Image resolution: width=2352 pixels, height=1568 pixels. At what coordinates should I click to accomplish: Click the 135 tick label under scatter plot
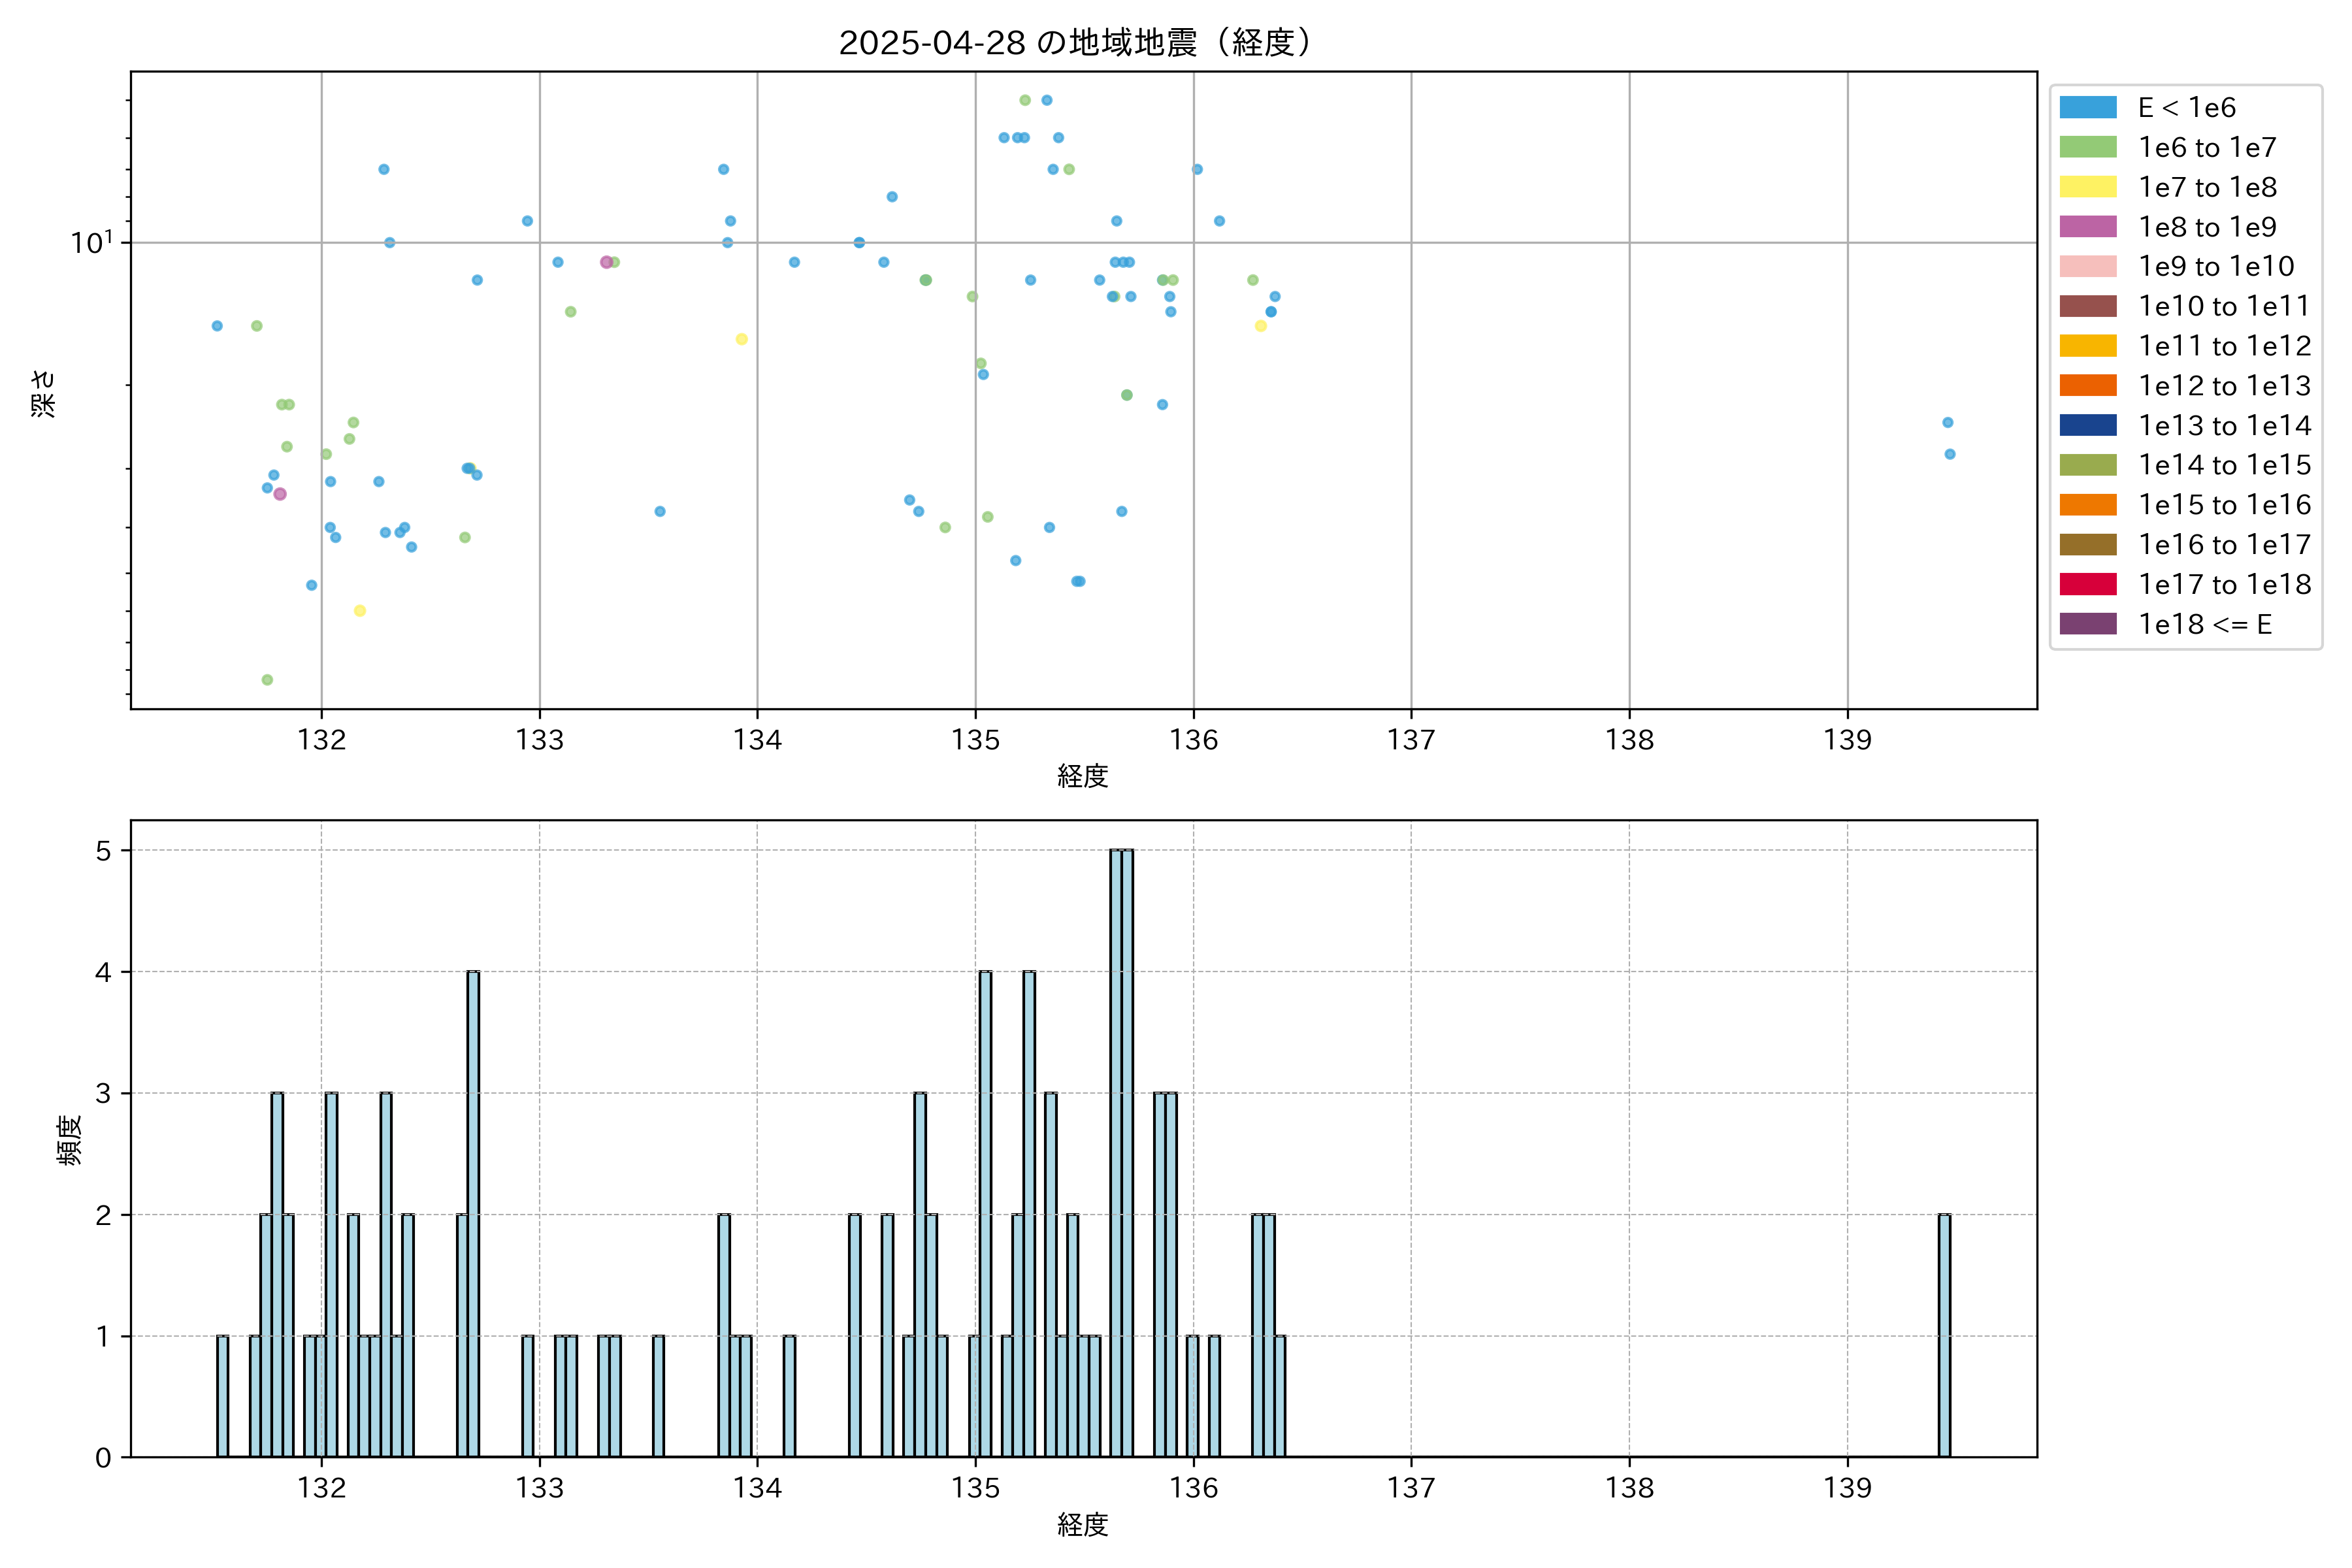tap(975, 740)
